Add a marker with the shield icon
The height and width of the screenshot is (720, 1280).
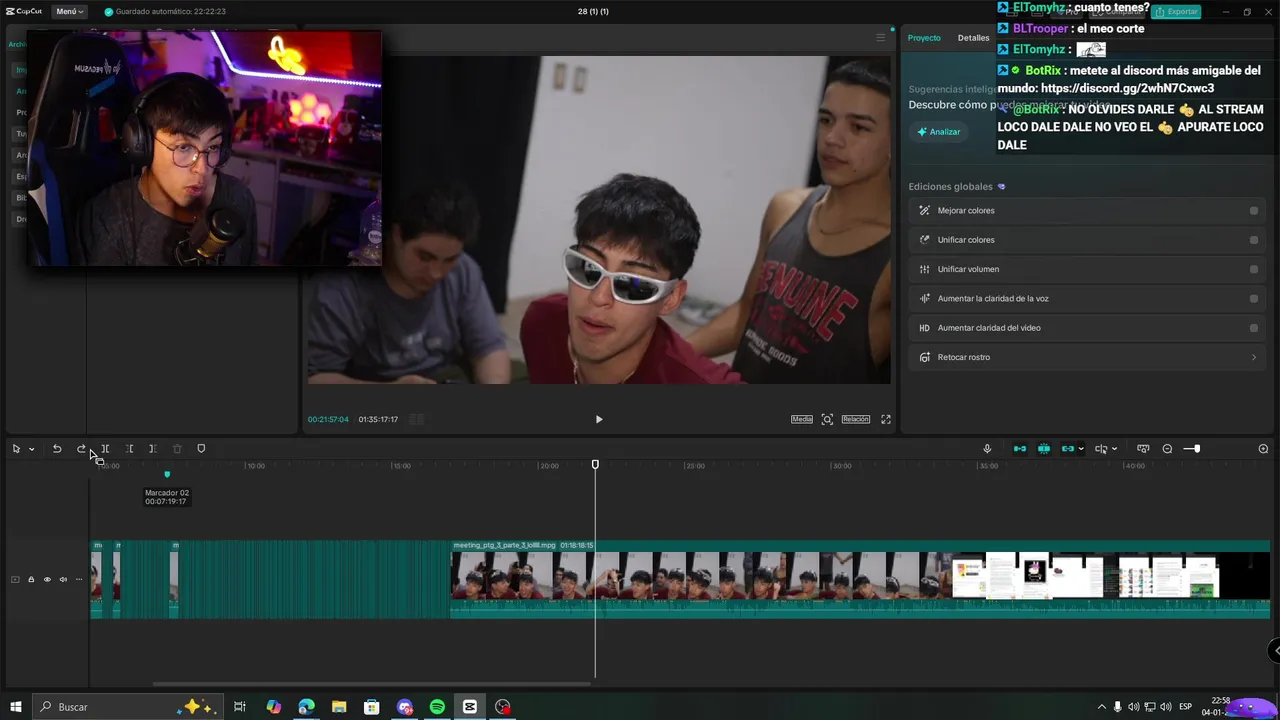coord(201,449)
